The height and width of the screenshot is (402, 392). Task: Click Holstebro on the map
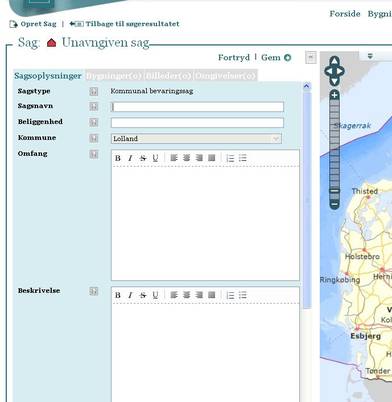pos(362,257)
